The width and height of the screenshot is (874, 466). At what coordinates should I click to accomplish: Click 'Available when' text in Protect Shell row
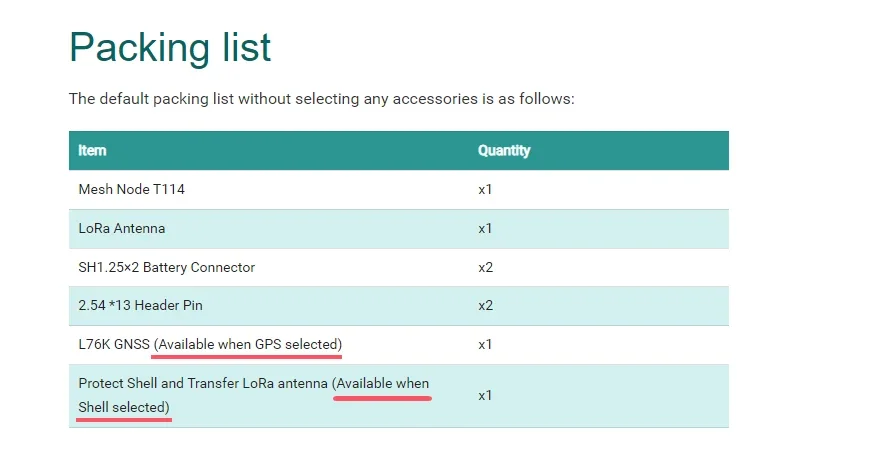pyautogui.click(x=382, y=383)
